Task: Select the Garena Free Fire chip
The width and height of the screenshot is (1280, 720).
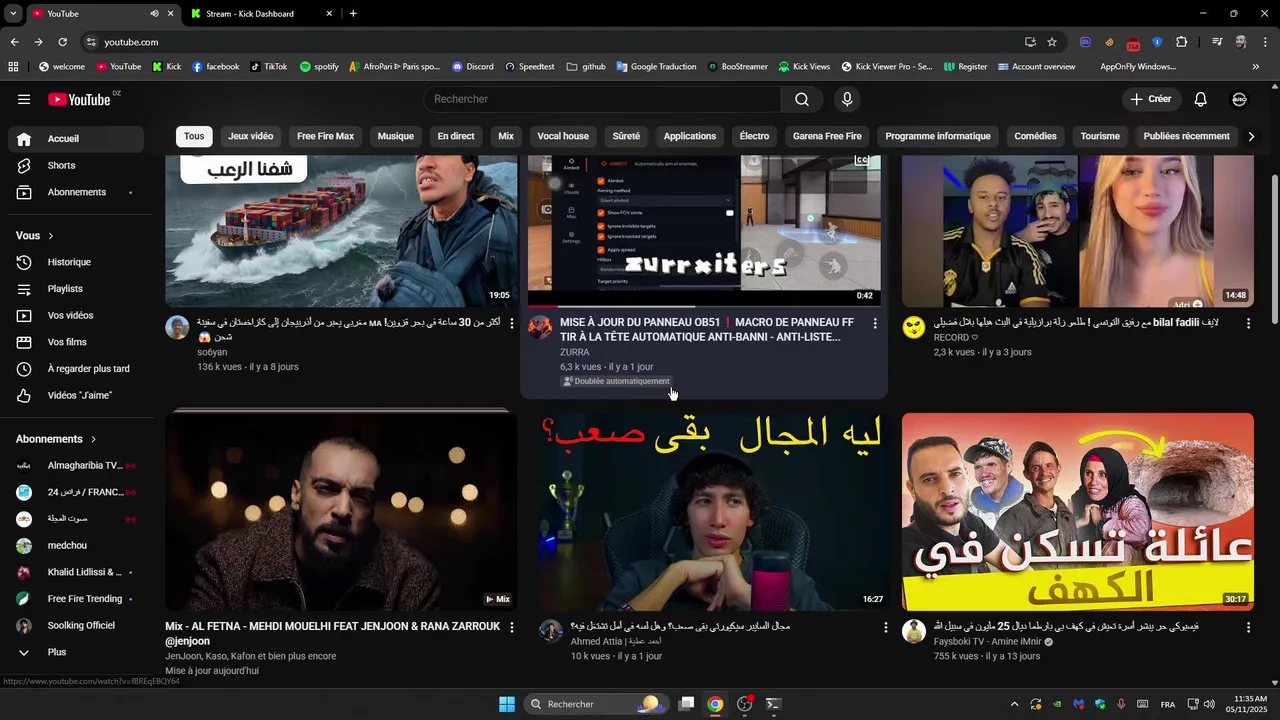Action: click(827, 136)
